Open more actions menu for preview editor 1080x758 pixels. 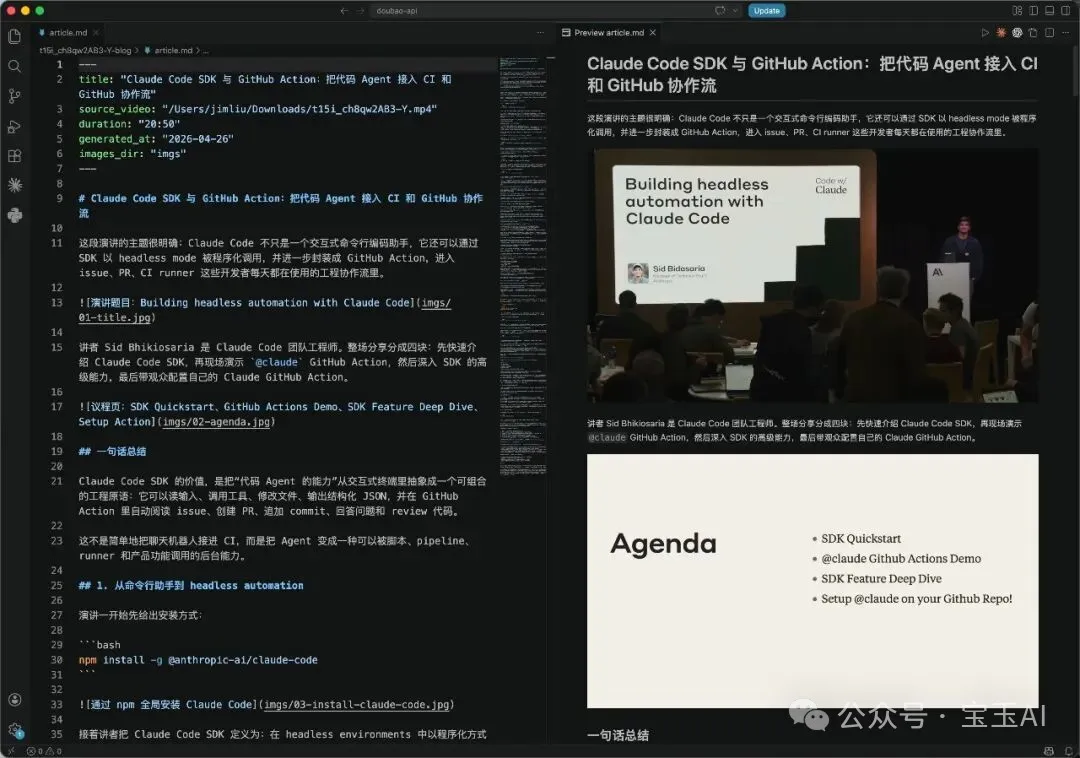coord(1067,32)
